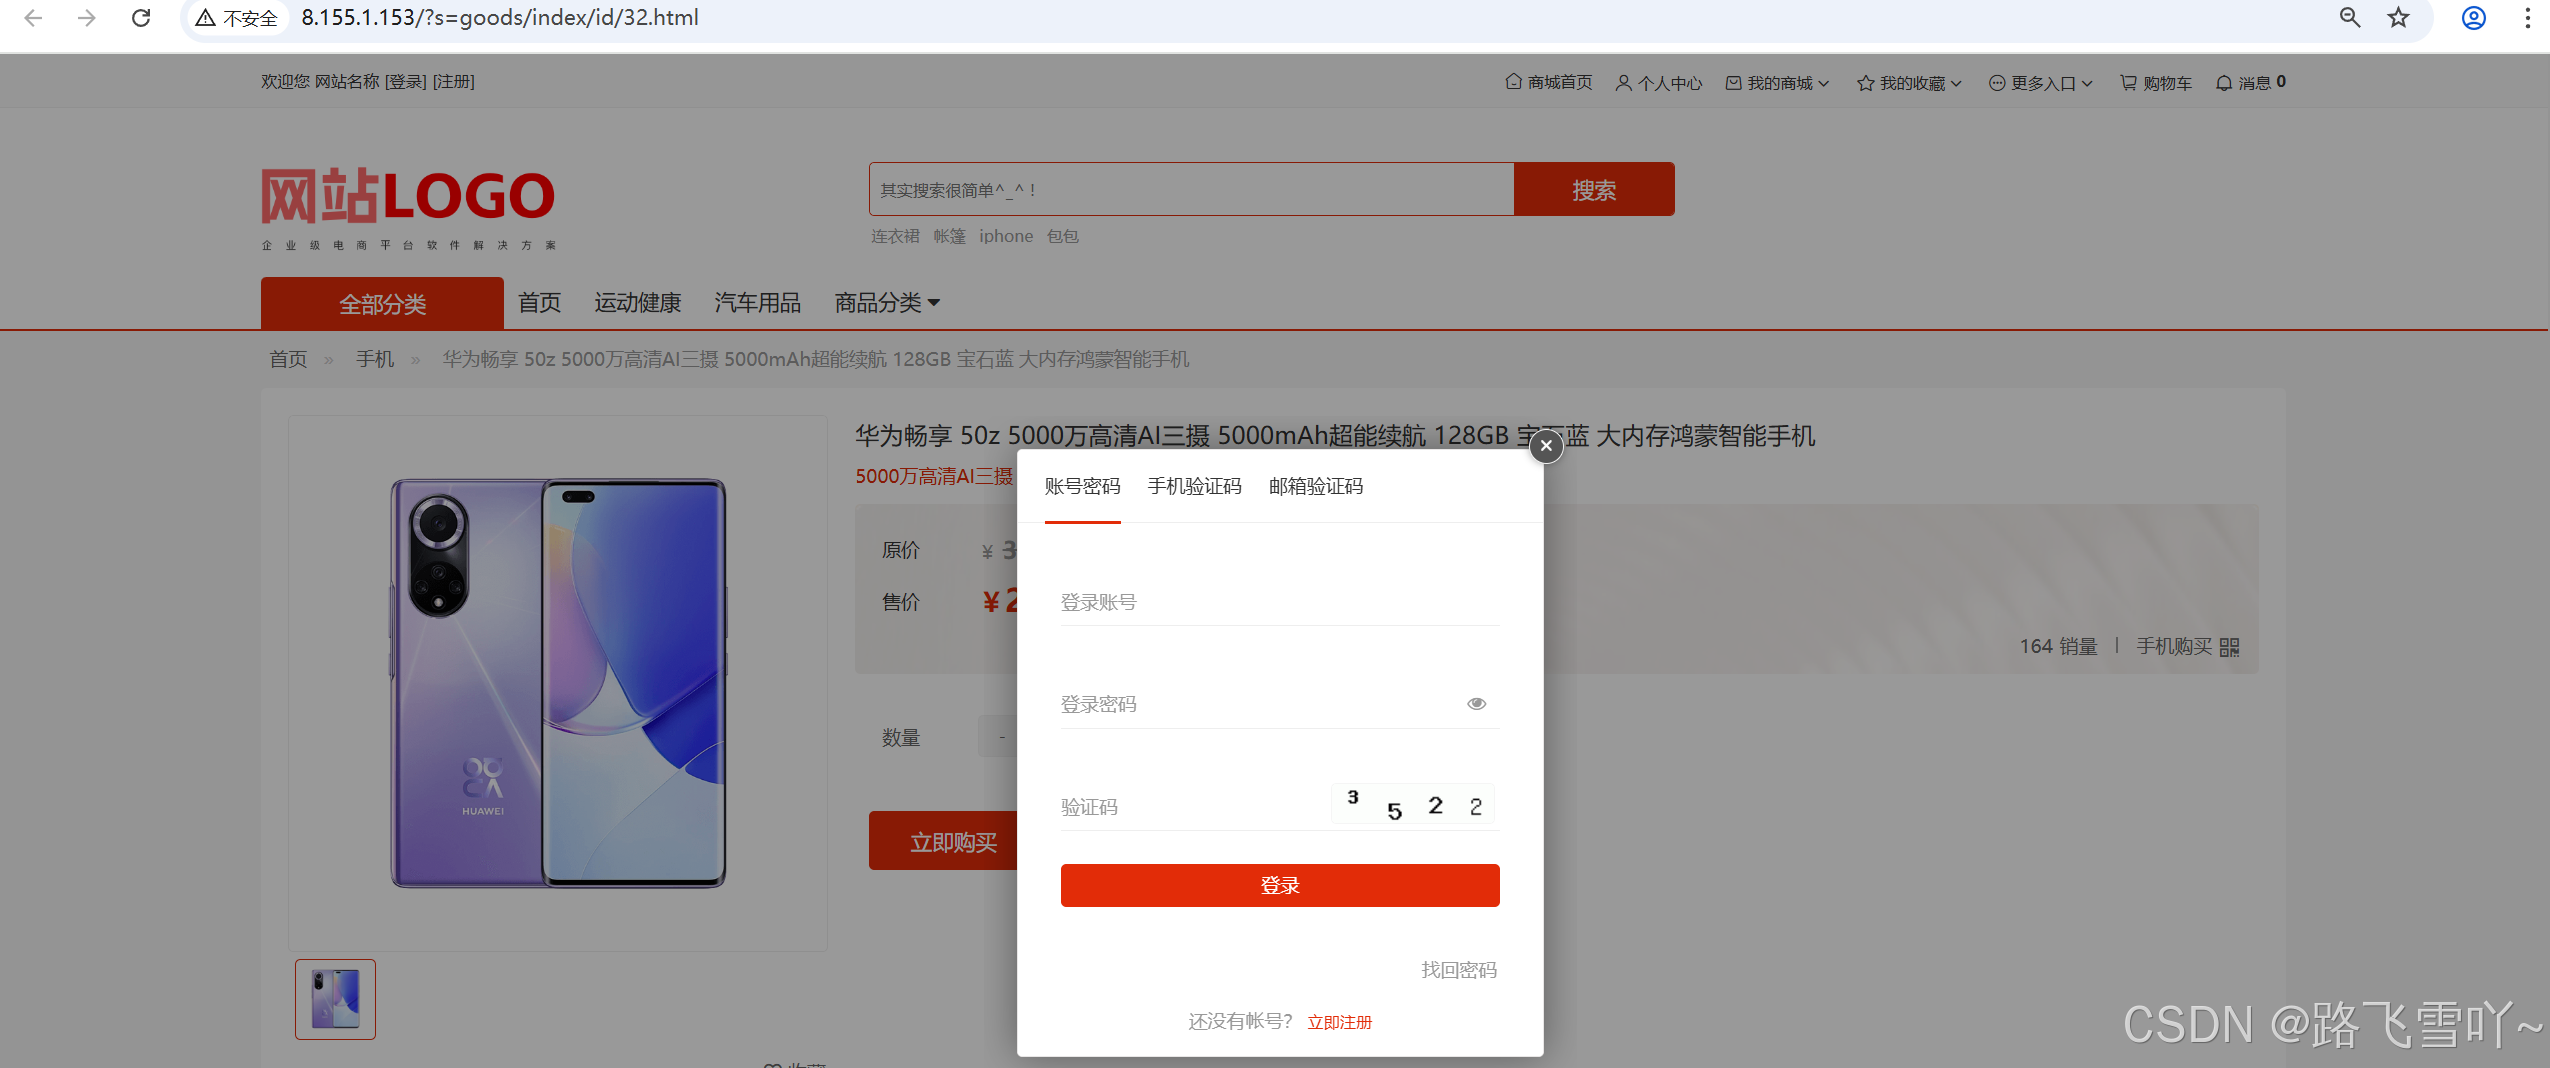This screenshot has height=1068, width=2550.
Task: Focus the site search box
Action: coord(1191,190)
